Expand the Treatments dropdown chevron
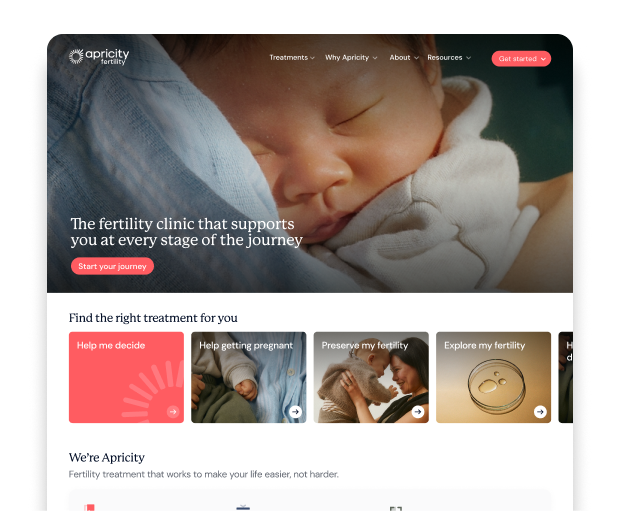The width and height of the screenshot is (620, 511). [312, 58]
